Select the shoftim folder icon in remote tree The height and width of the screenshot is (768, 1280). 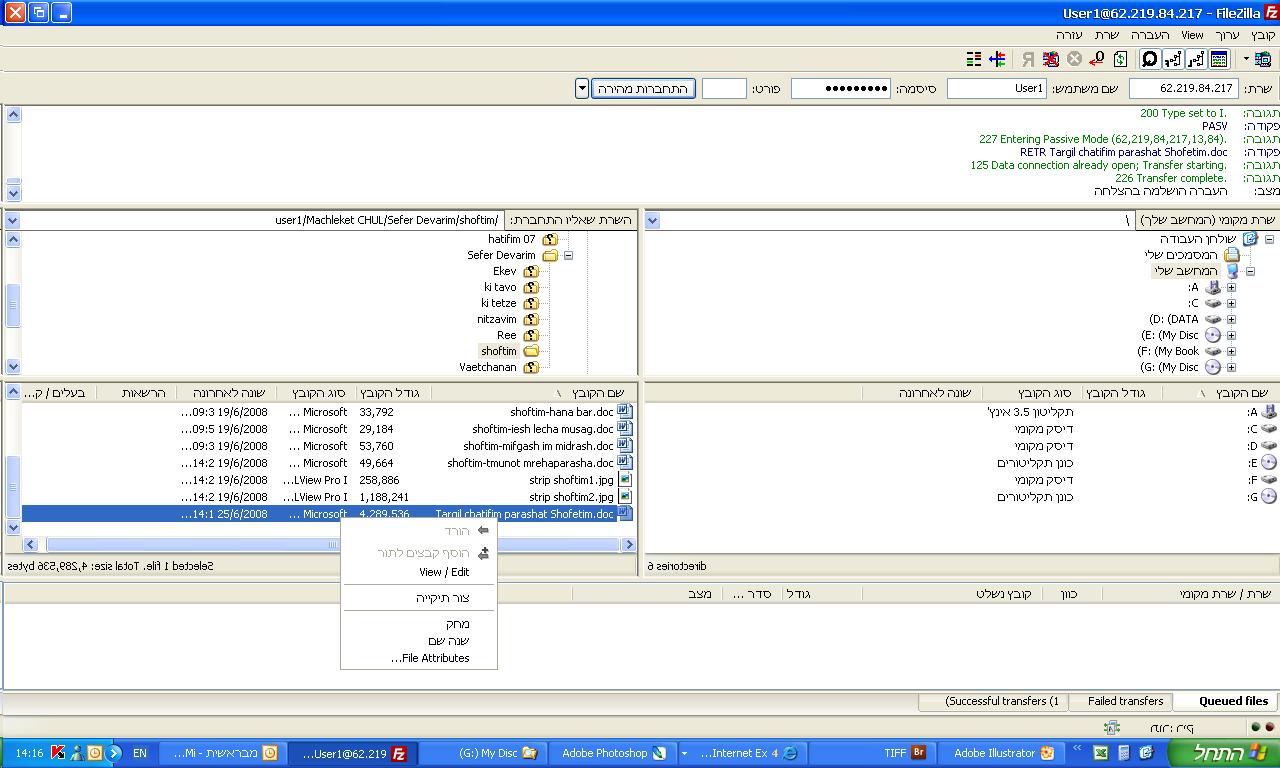tap(531, 351)
